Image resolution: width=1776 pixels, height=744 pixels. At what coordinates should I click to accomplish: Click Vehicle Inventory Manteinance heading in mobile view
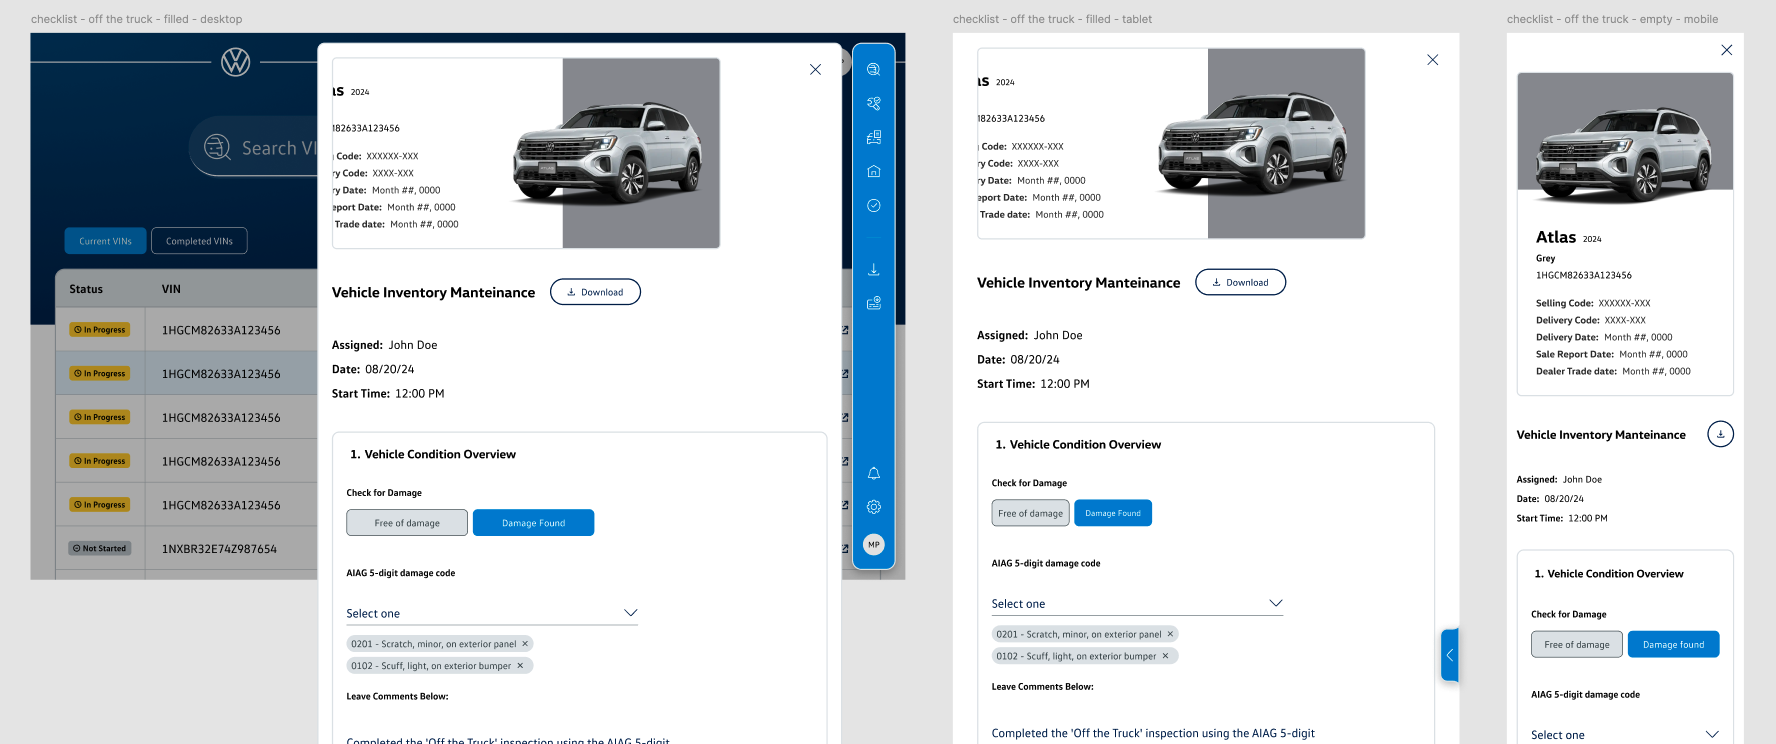pyautogui.click(x=1601, y=434)
